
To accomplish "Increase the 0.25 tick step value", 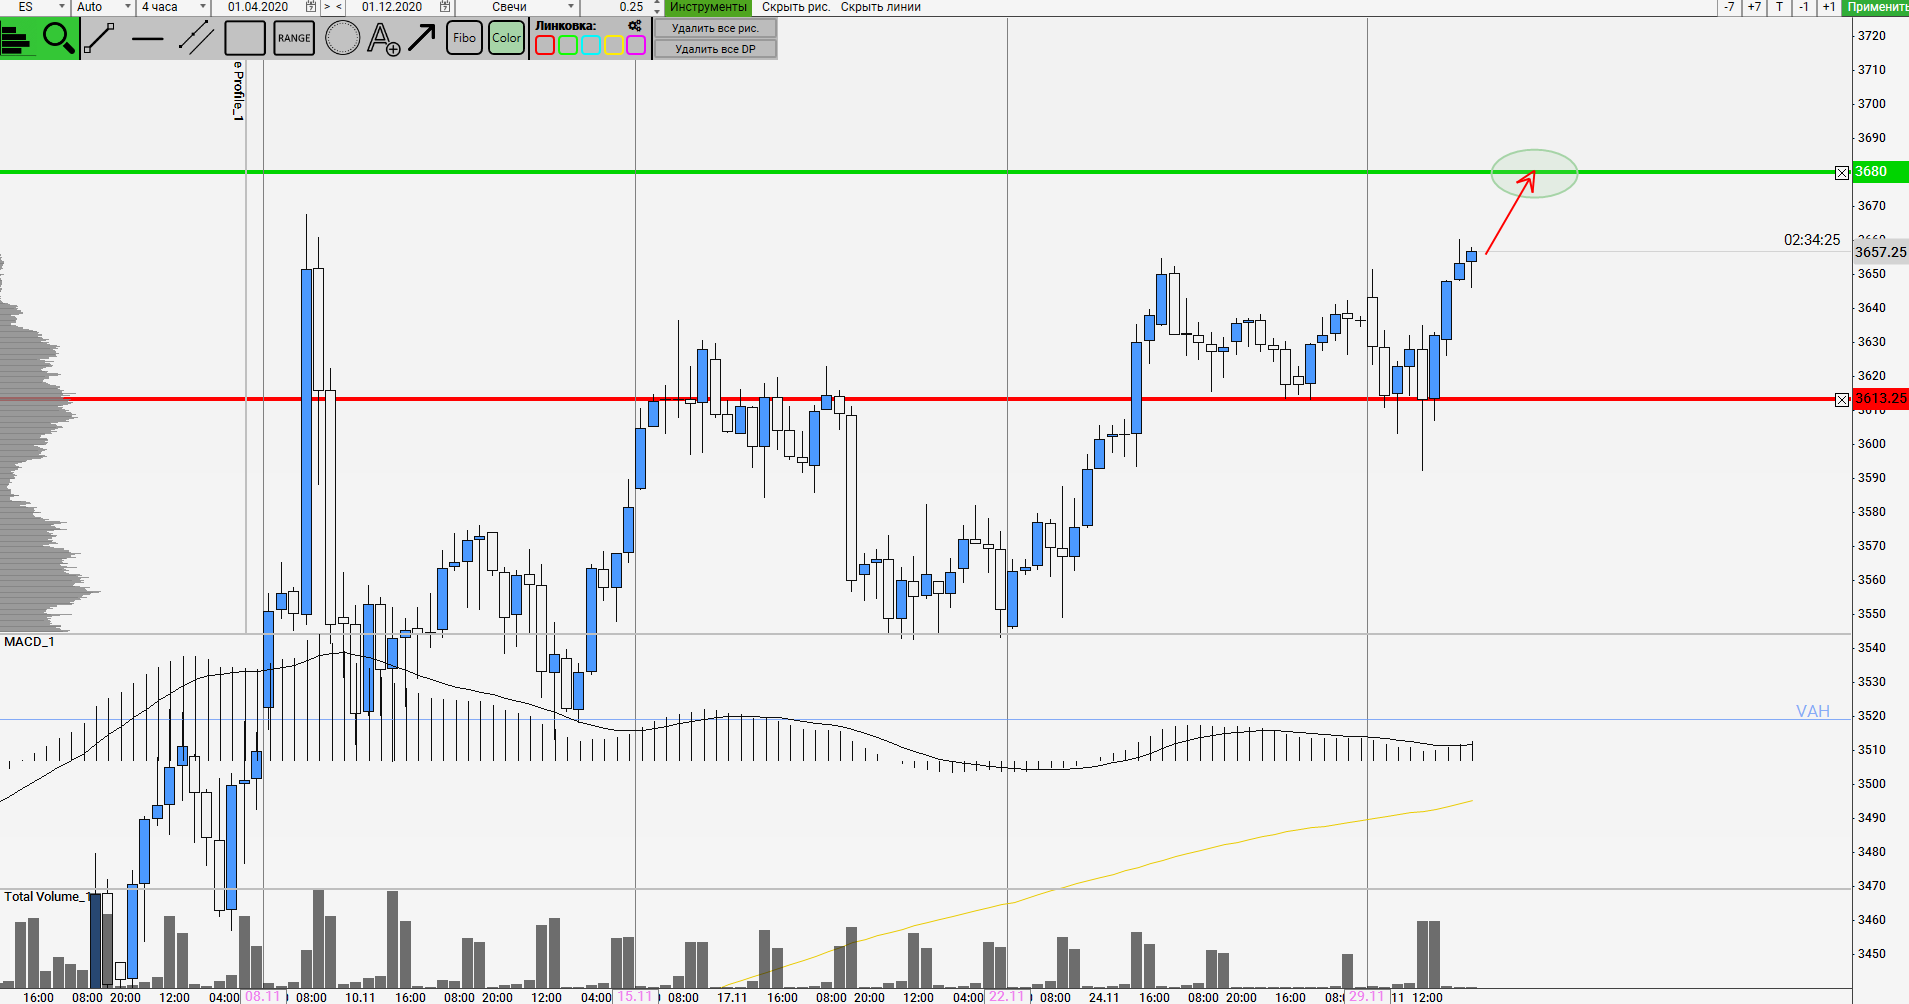I will [657, 3].
